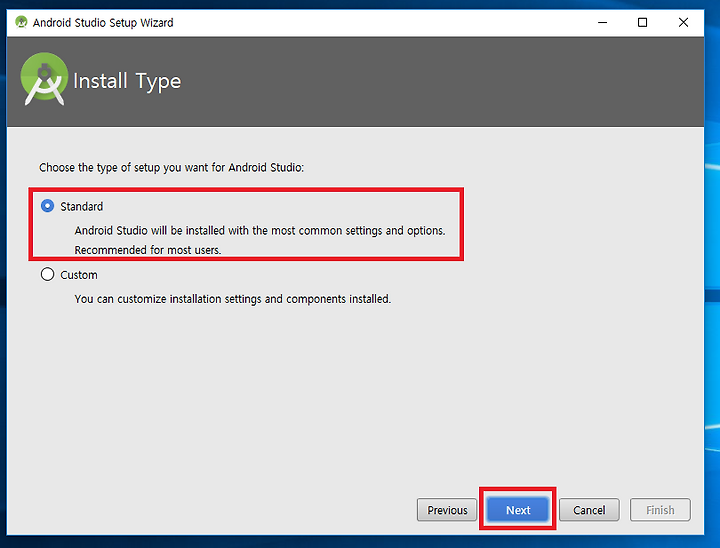Click 'You can customize installation settings' description
Viewport: 720px width, 548px height.
[x=233, y=299]
